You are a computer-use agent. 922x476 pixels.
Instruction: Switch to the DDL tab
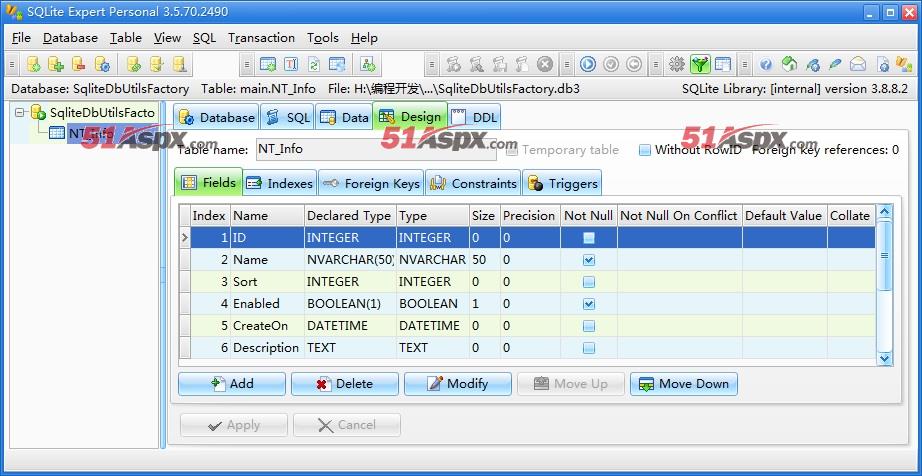coord(475,118)
